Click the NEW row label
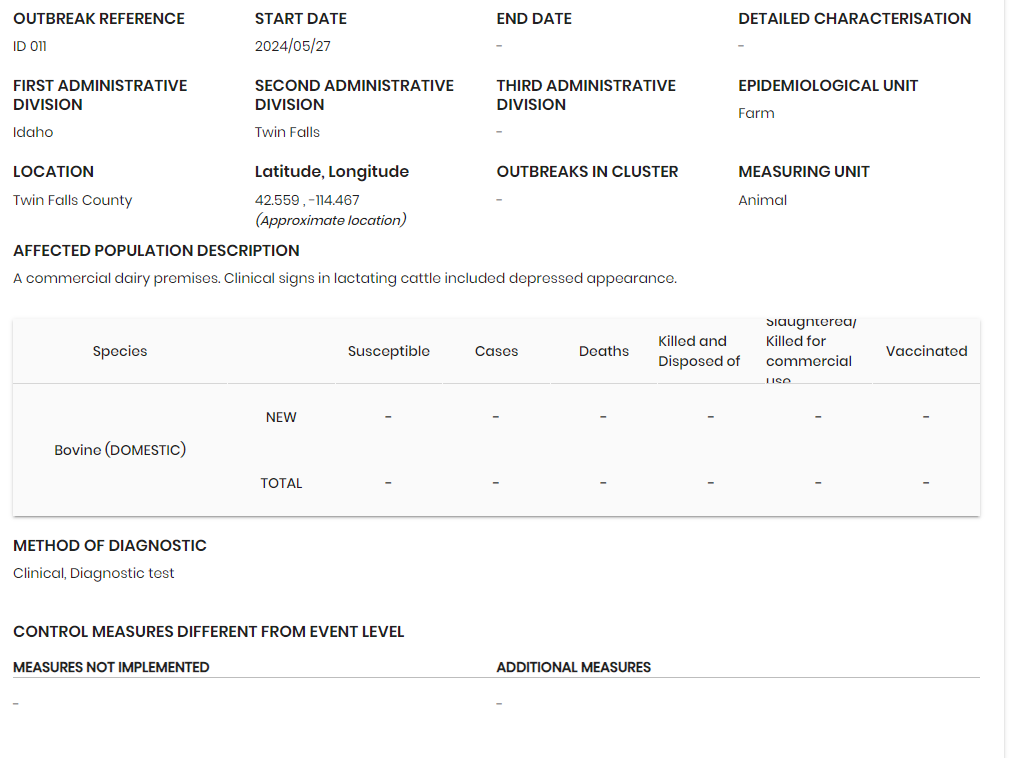This screenshot has width=1019, height=758. coord(281,417)
